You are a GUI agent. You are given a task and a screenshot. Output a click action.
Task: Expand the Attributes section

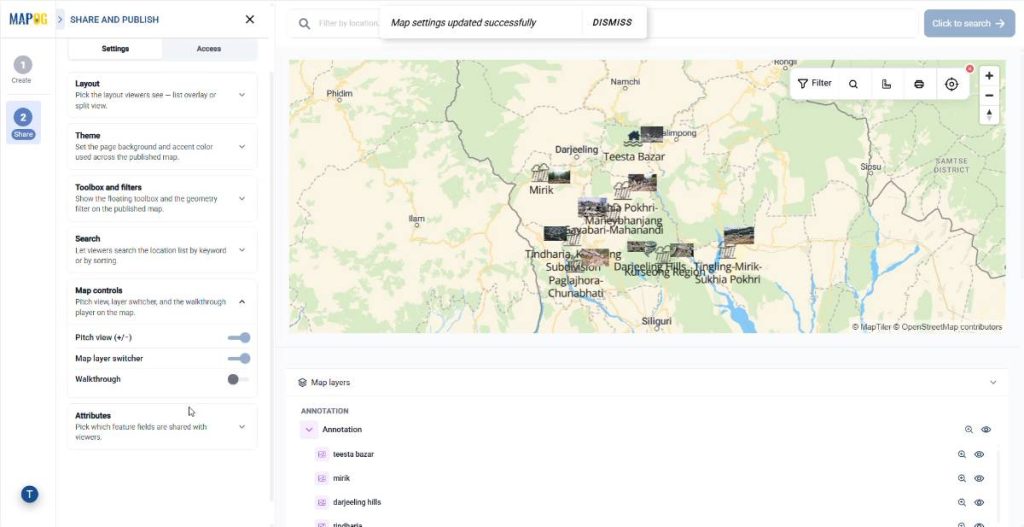click(163, 426)
